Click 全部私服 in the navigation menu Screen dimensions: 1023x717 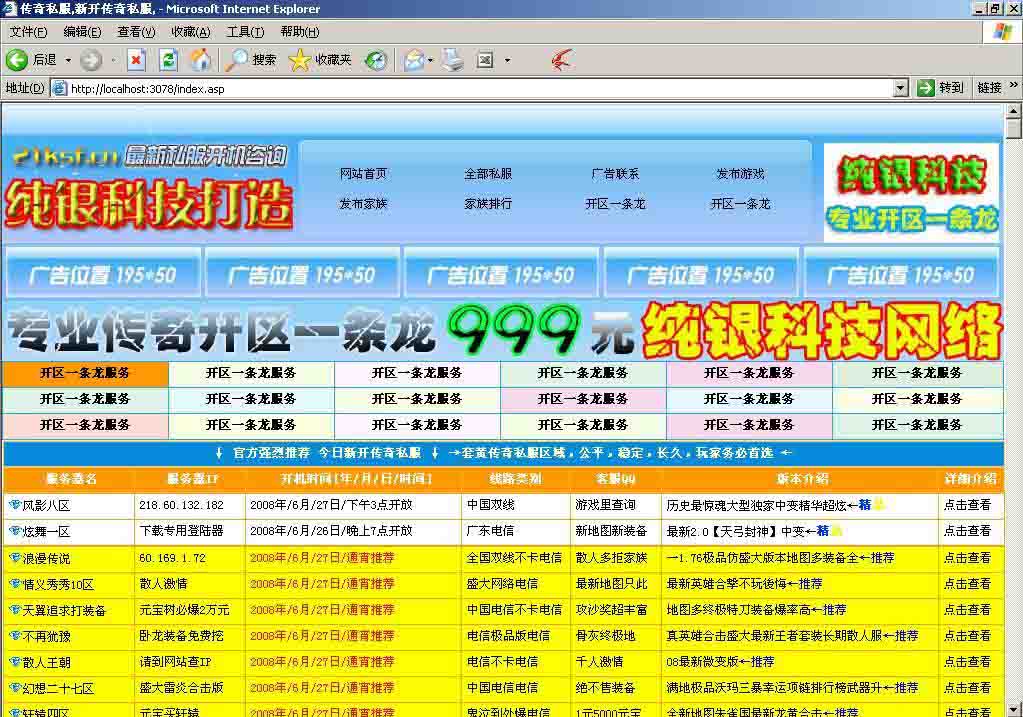pos(488,172)
